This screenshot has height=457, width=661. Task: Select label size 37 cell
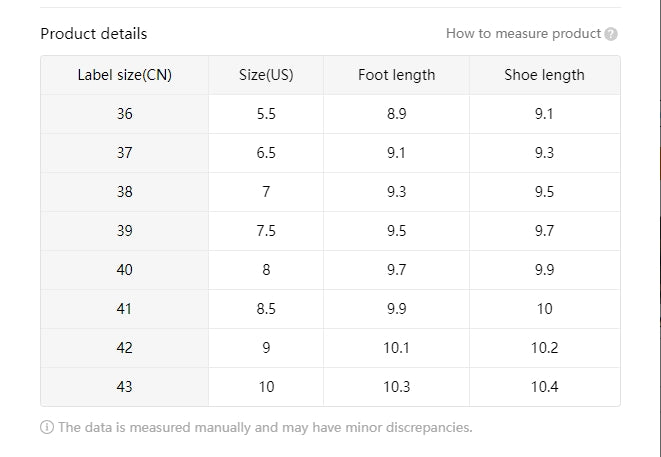click(125, 153)
